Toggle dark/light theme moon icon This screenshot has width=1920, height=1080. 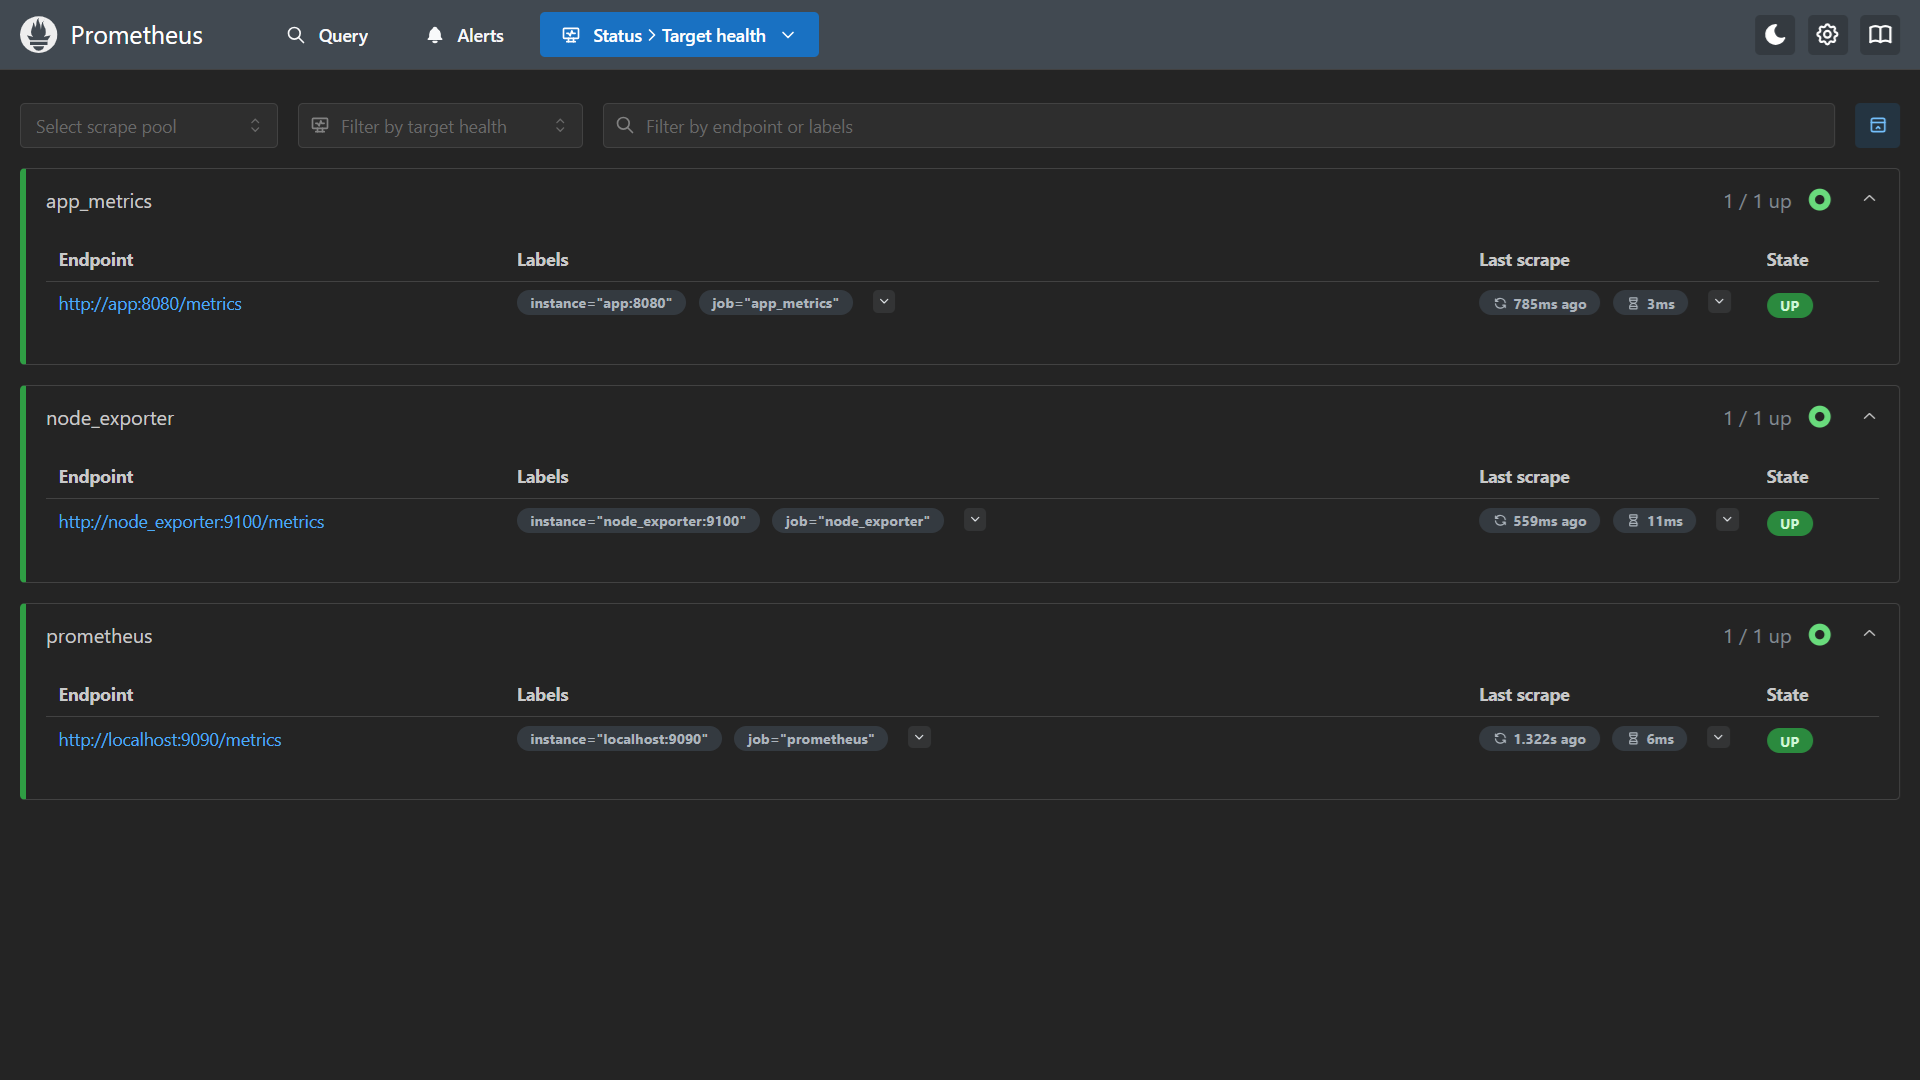tap(1775, 35)
